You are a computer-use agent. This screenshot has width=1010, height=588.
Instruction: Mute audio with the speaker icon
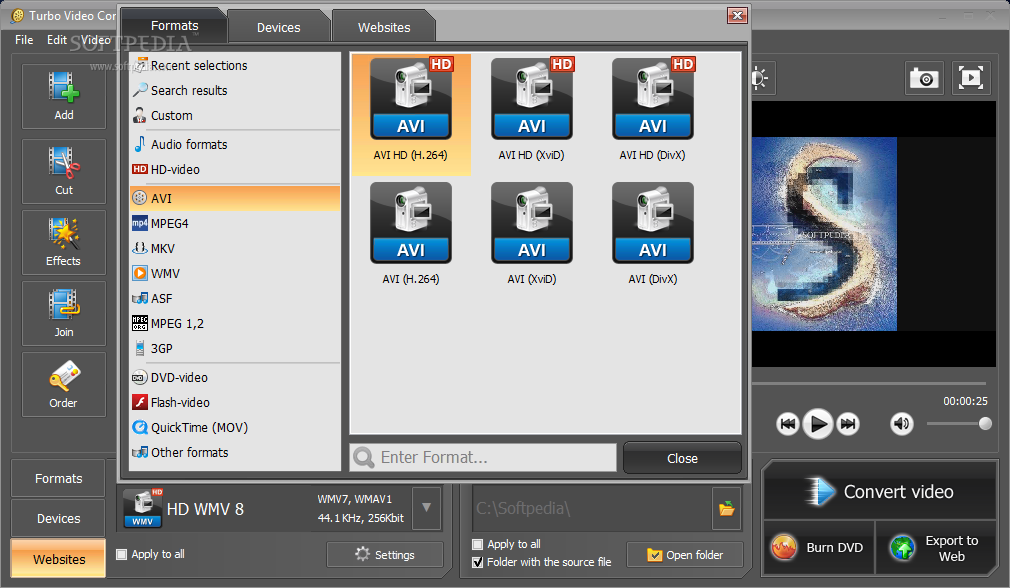point(902,424)
